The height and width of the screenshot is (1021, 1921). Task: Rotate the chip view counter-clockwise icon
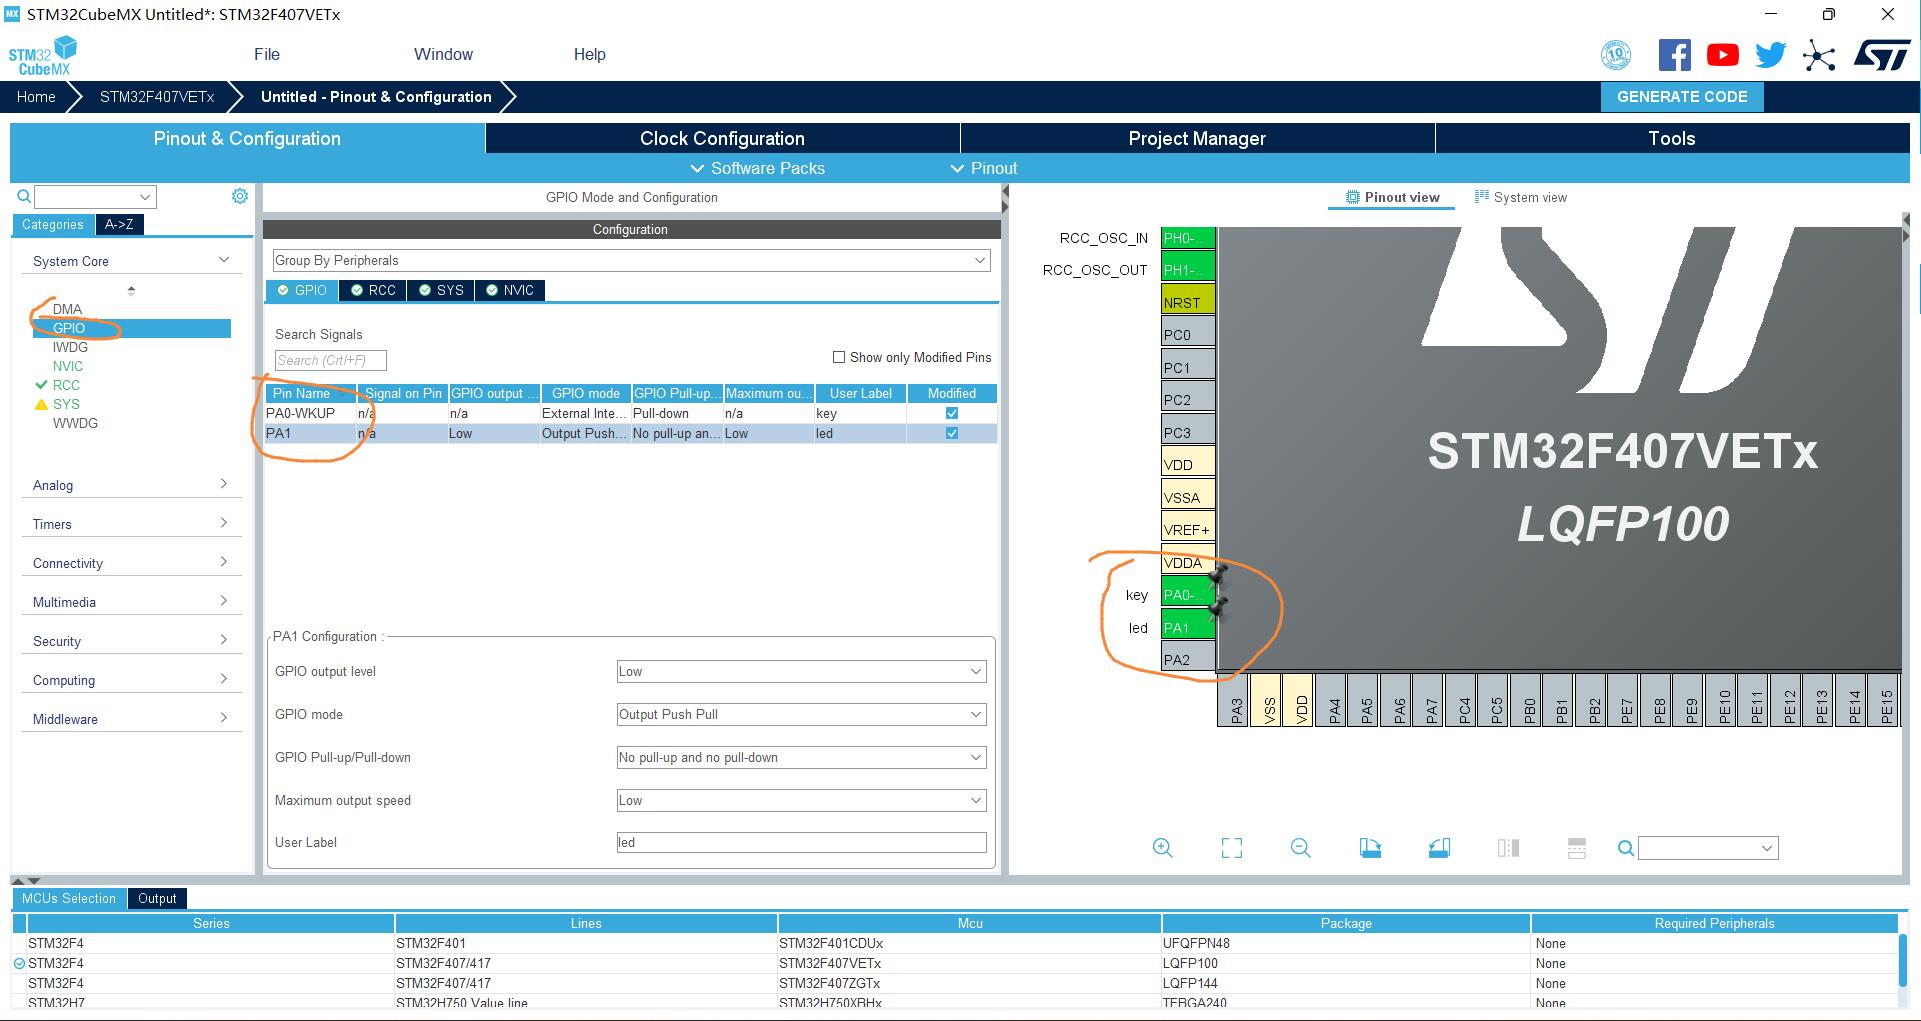(x=1439, y=848)
